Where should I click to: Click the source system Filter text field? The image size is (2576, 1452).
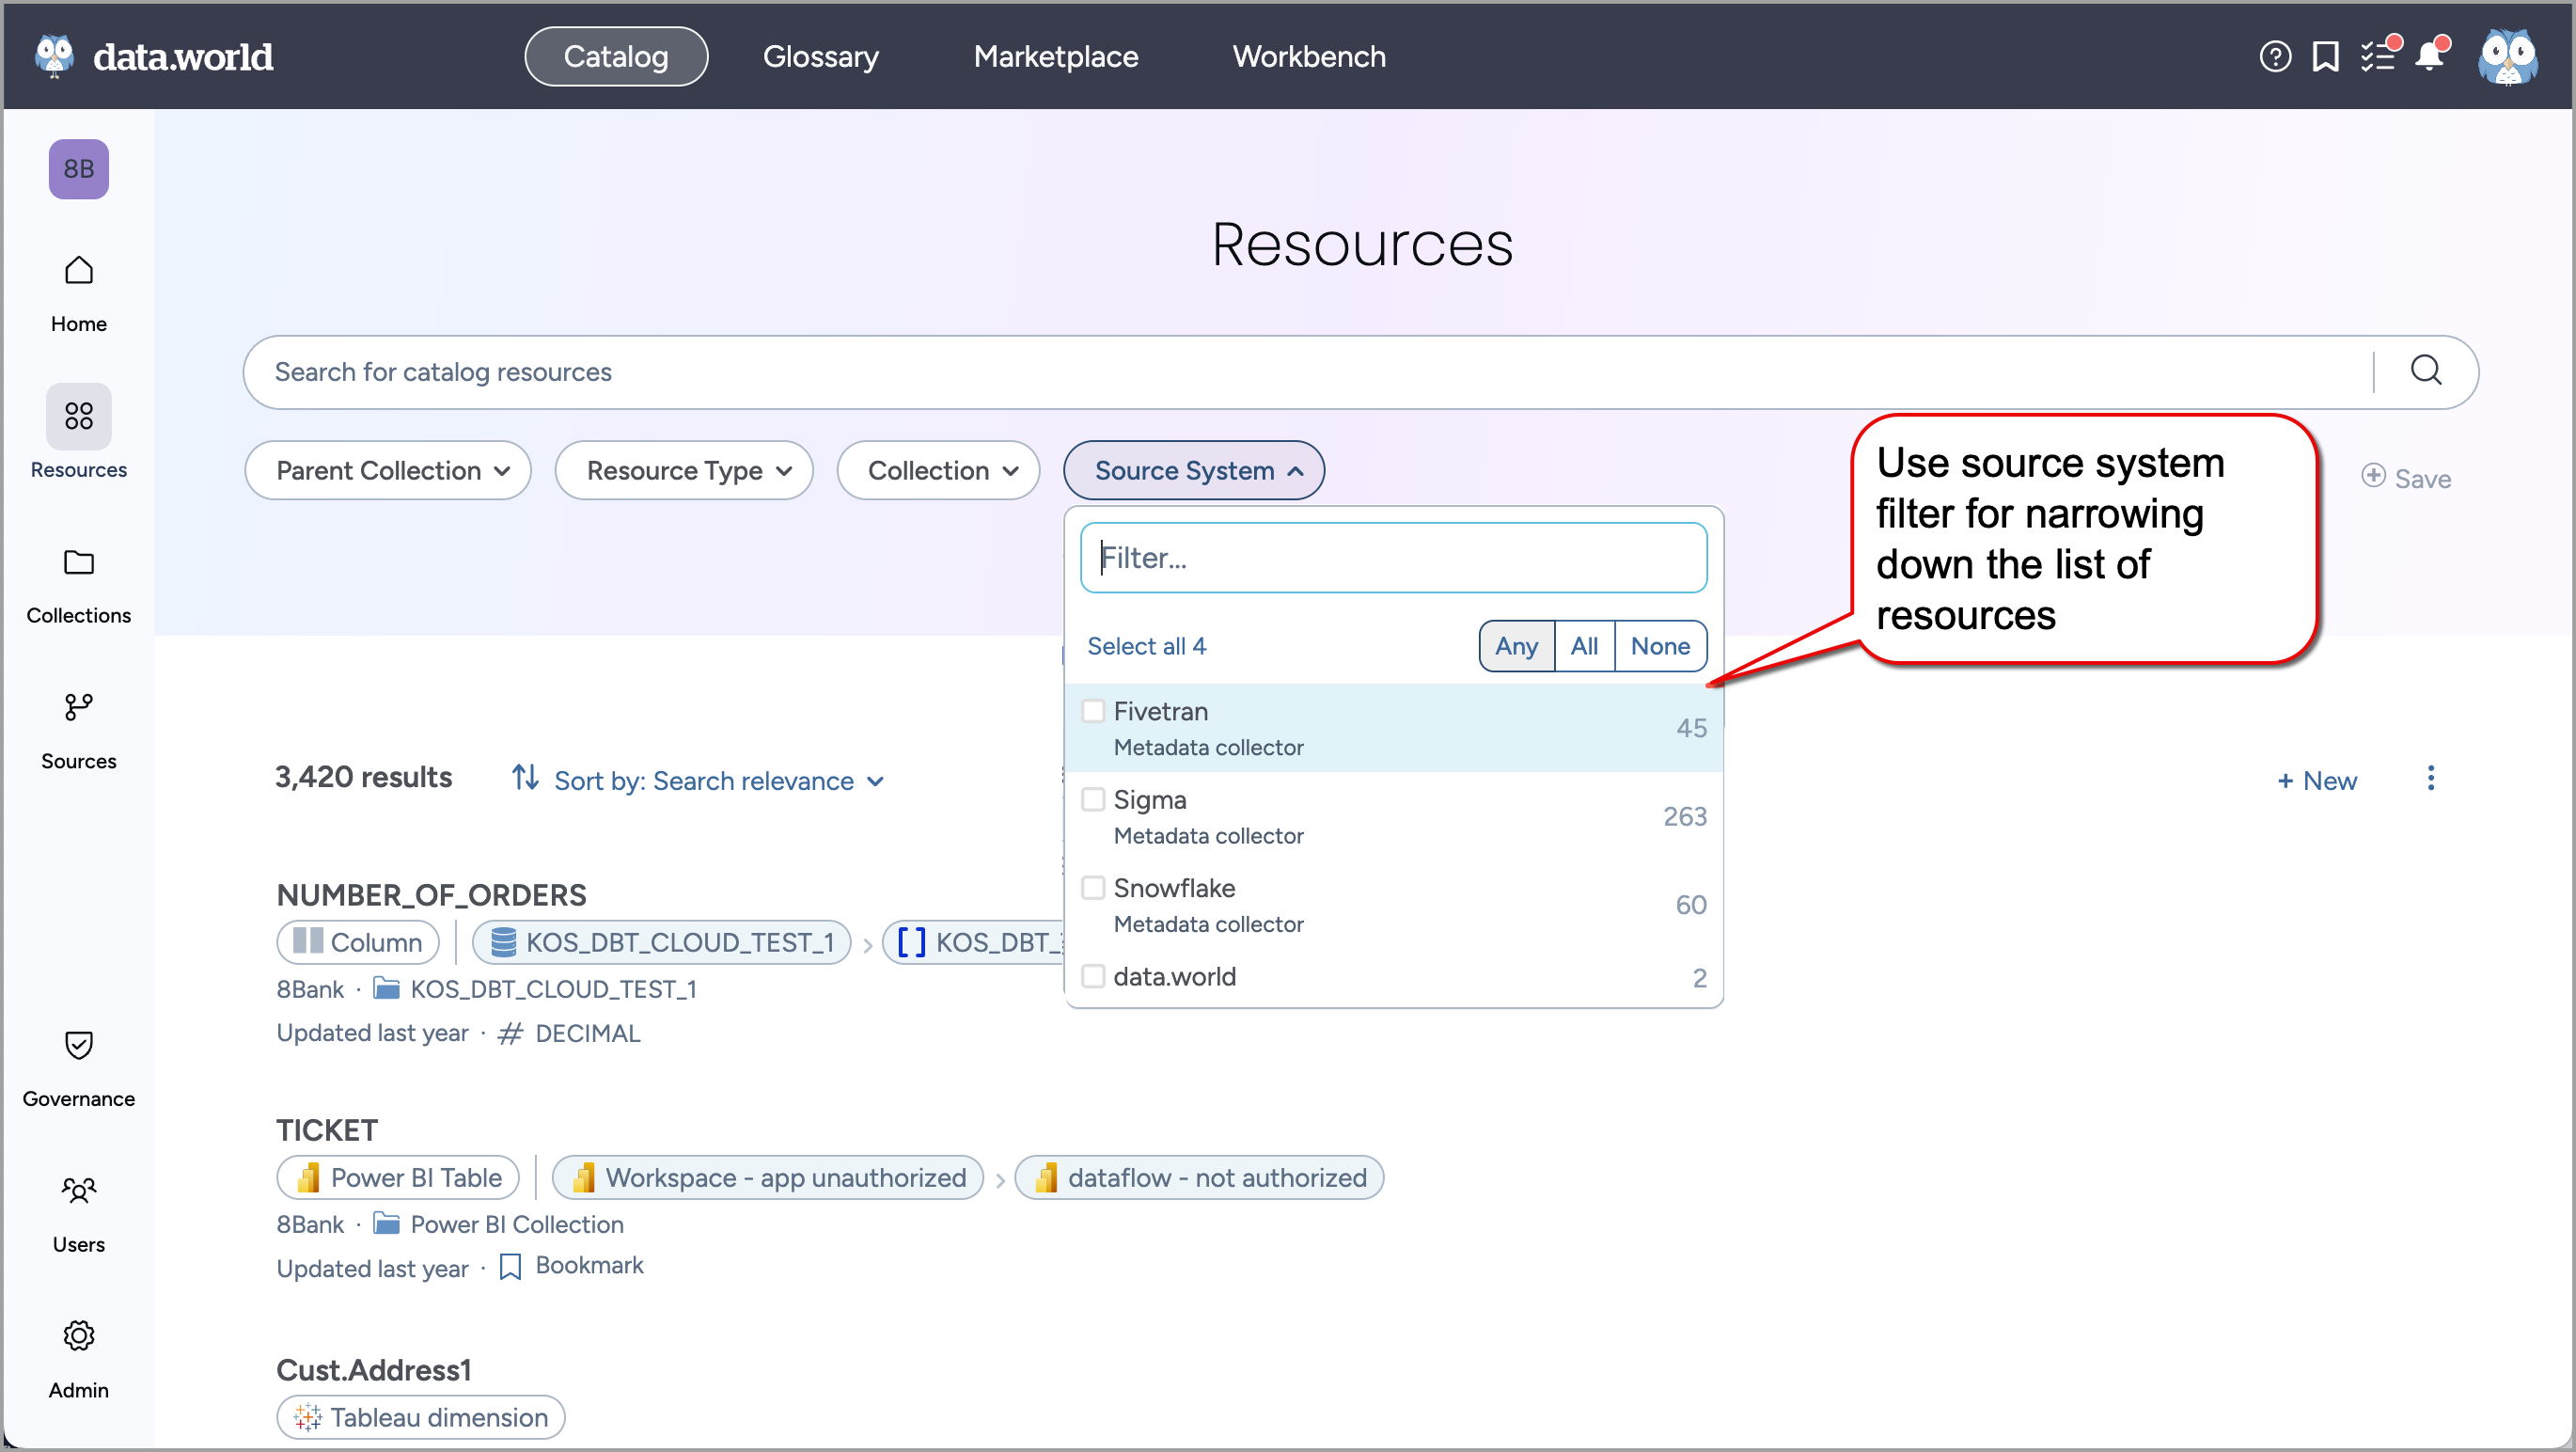point(1393,558)
